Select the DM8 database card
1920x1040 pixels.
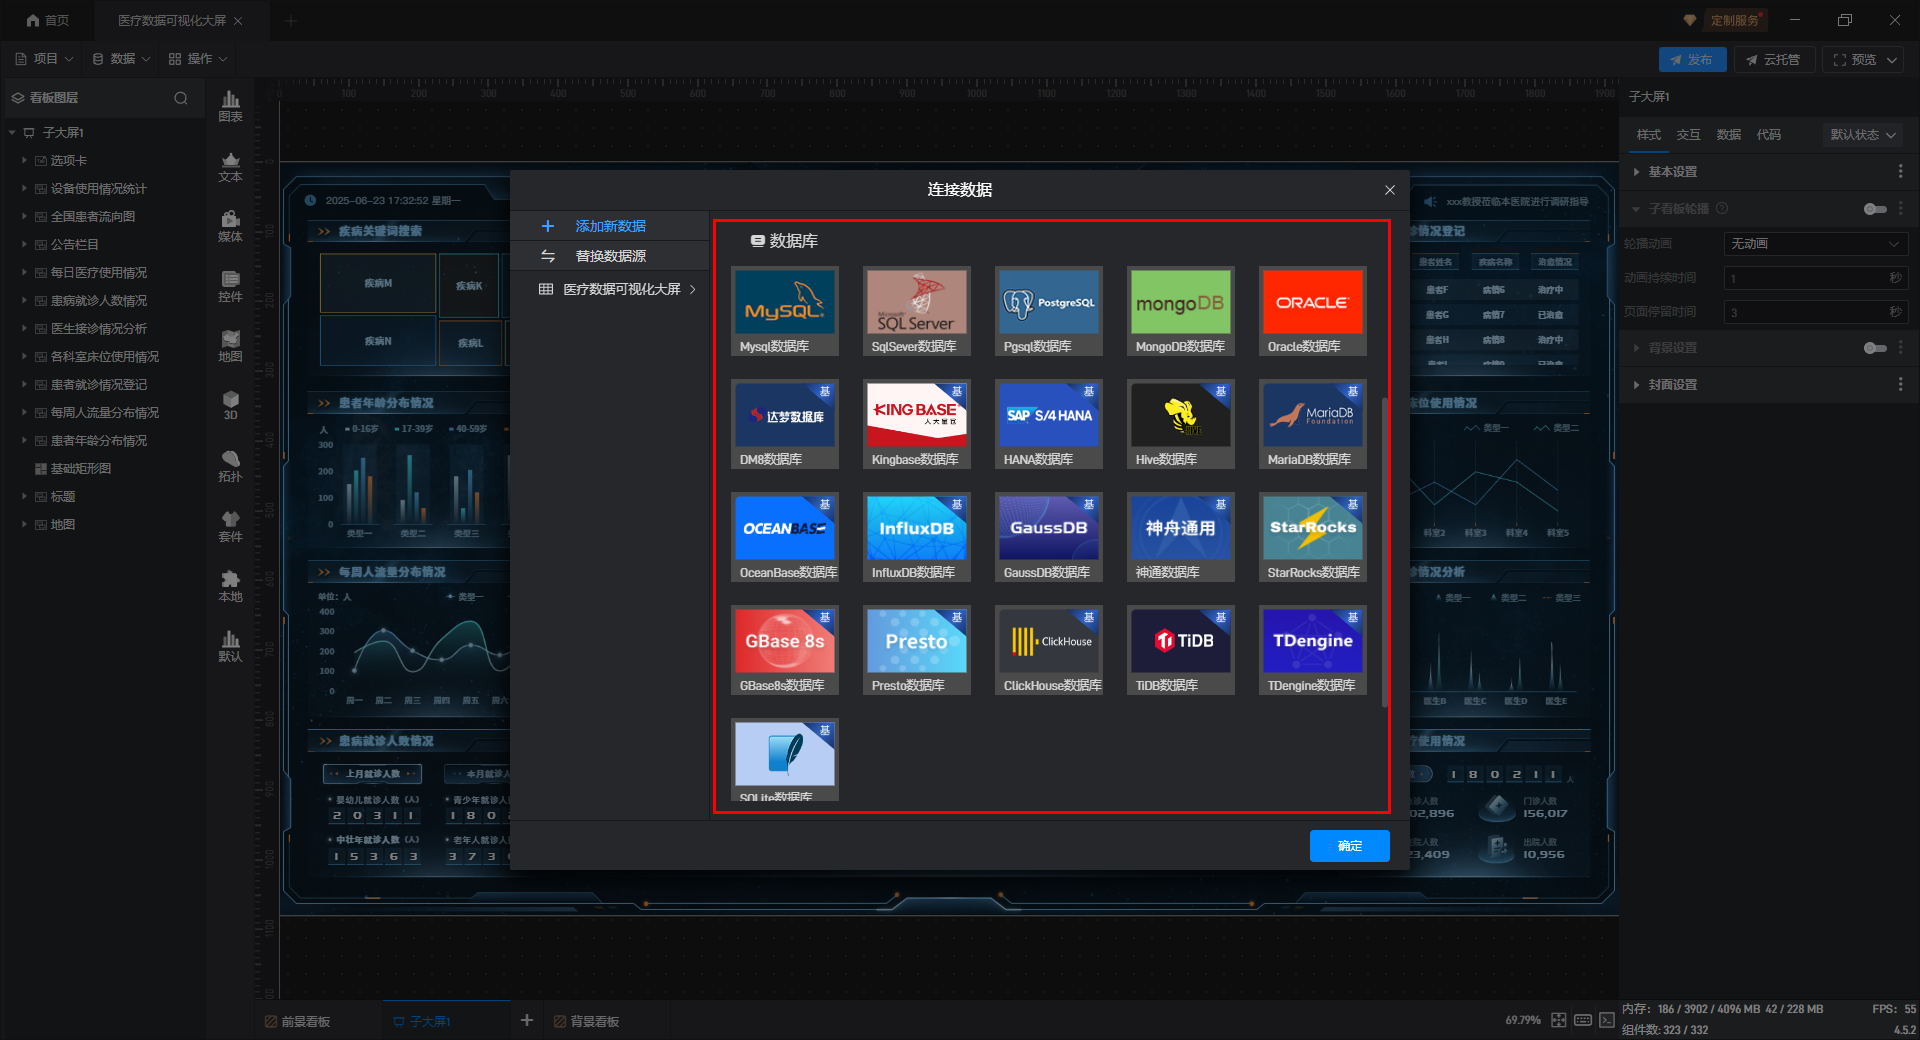785,424
